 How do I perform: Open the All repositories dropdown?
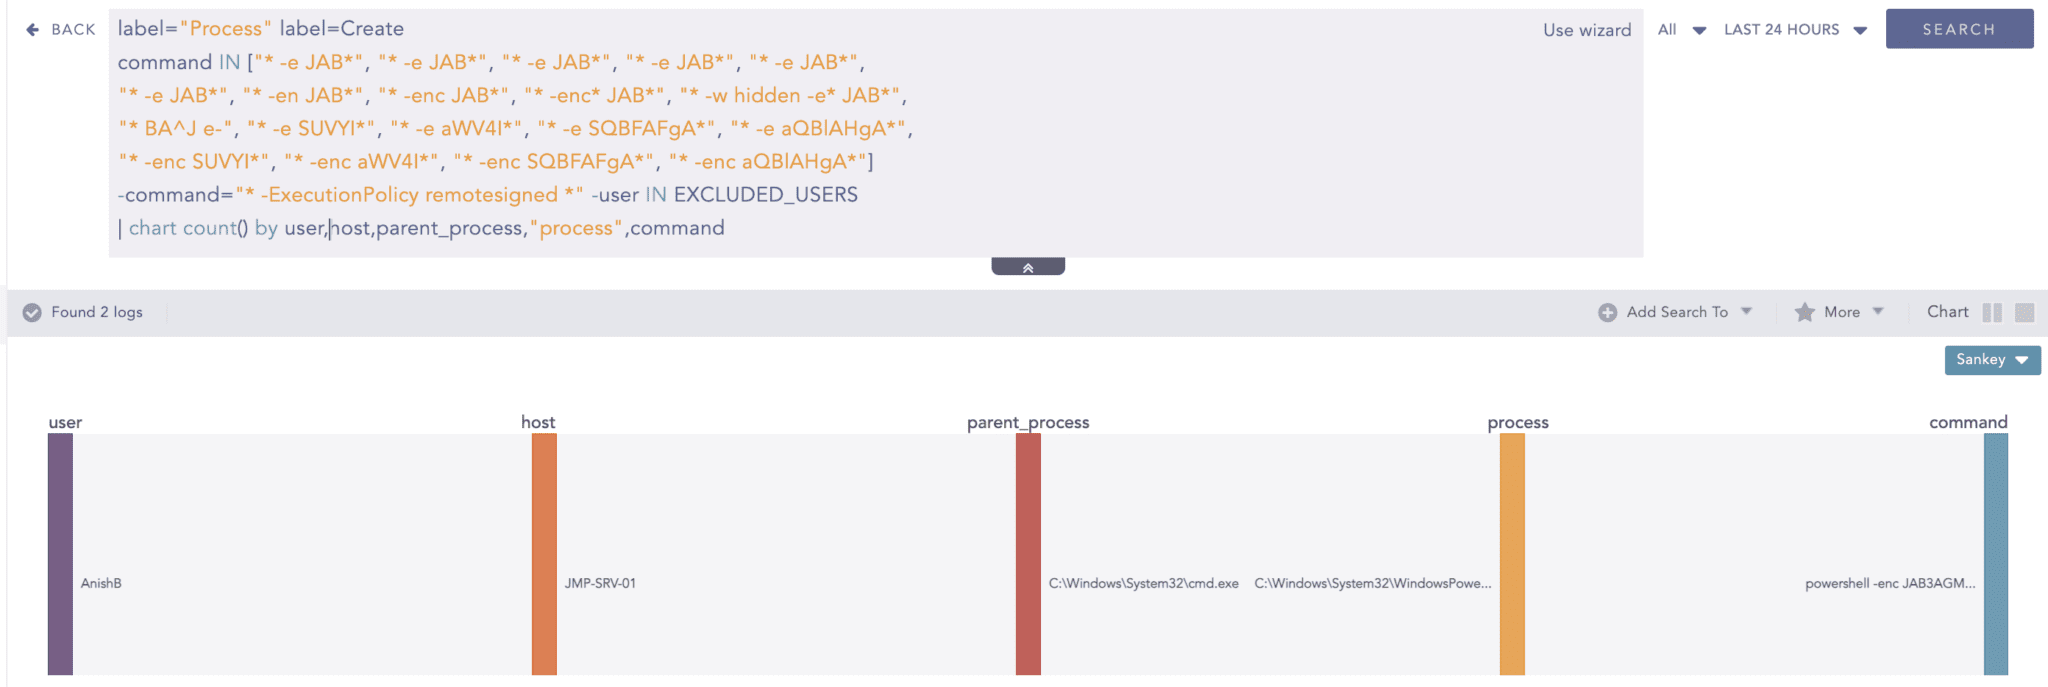pos(1682,30)
